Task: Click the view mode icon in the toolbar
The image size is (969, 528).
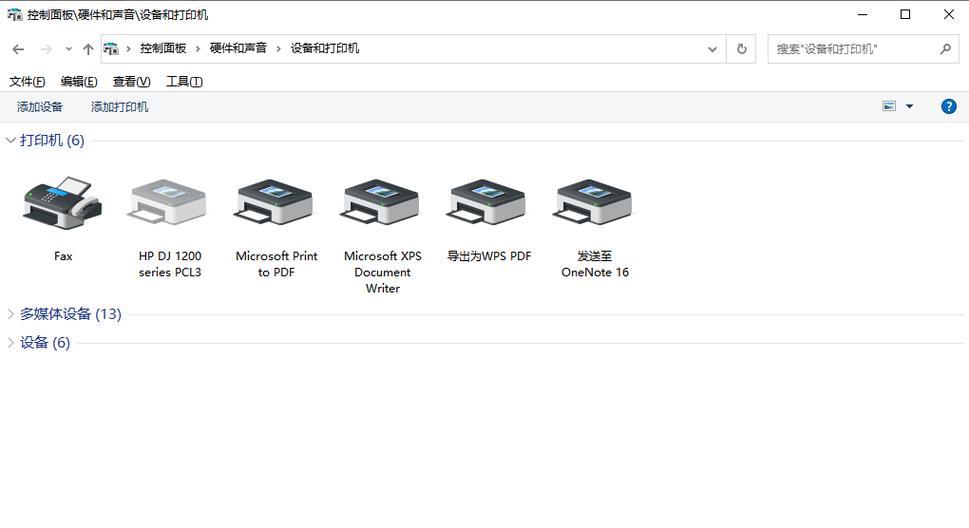Action: (889, 106)
